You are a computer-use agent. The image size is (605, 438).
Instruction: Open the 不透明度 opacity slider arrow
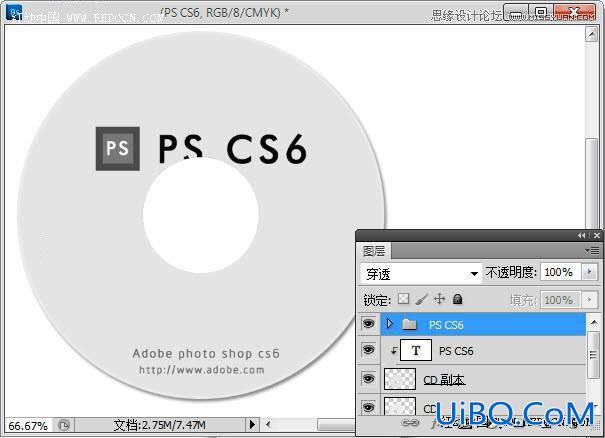(x=589, y=272)
